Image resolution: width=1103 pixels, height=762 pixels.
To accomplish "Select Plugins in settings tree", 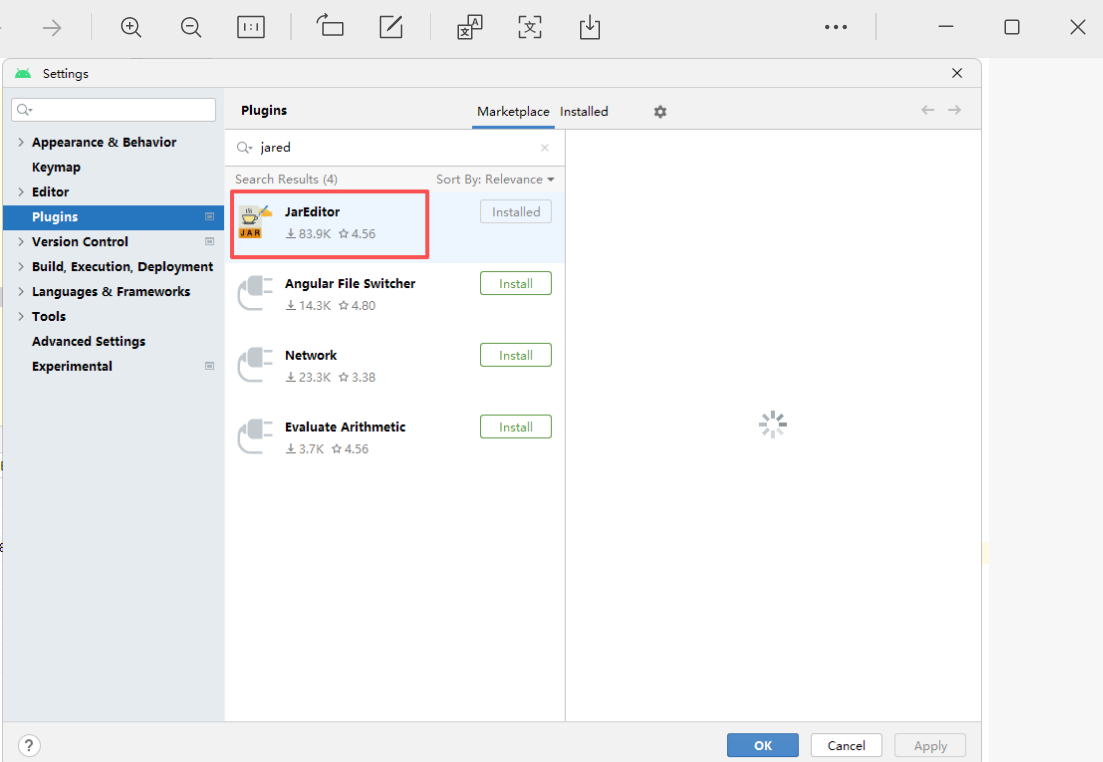I will pyautogui.click(x=113, y=217).
